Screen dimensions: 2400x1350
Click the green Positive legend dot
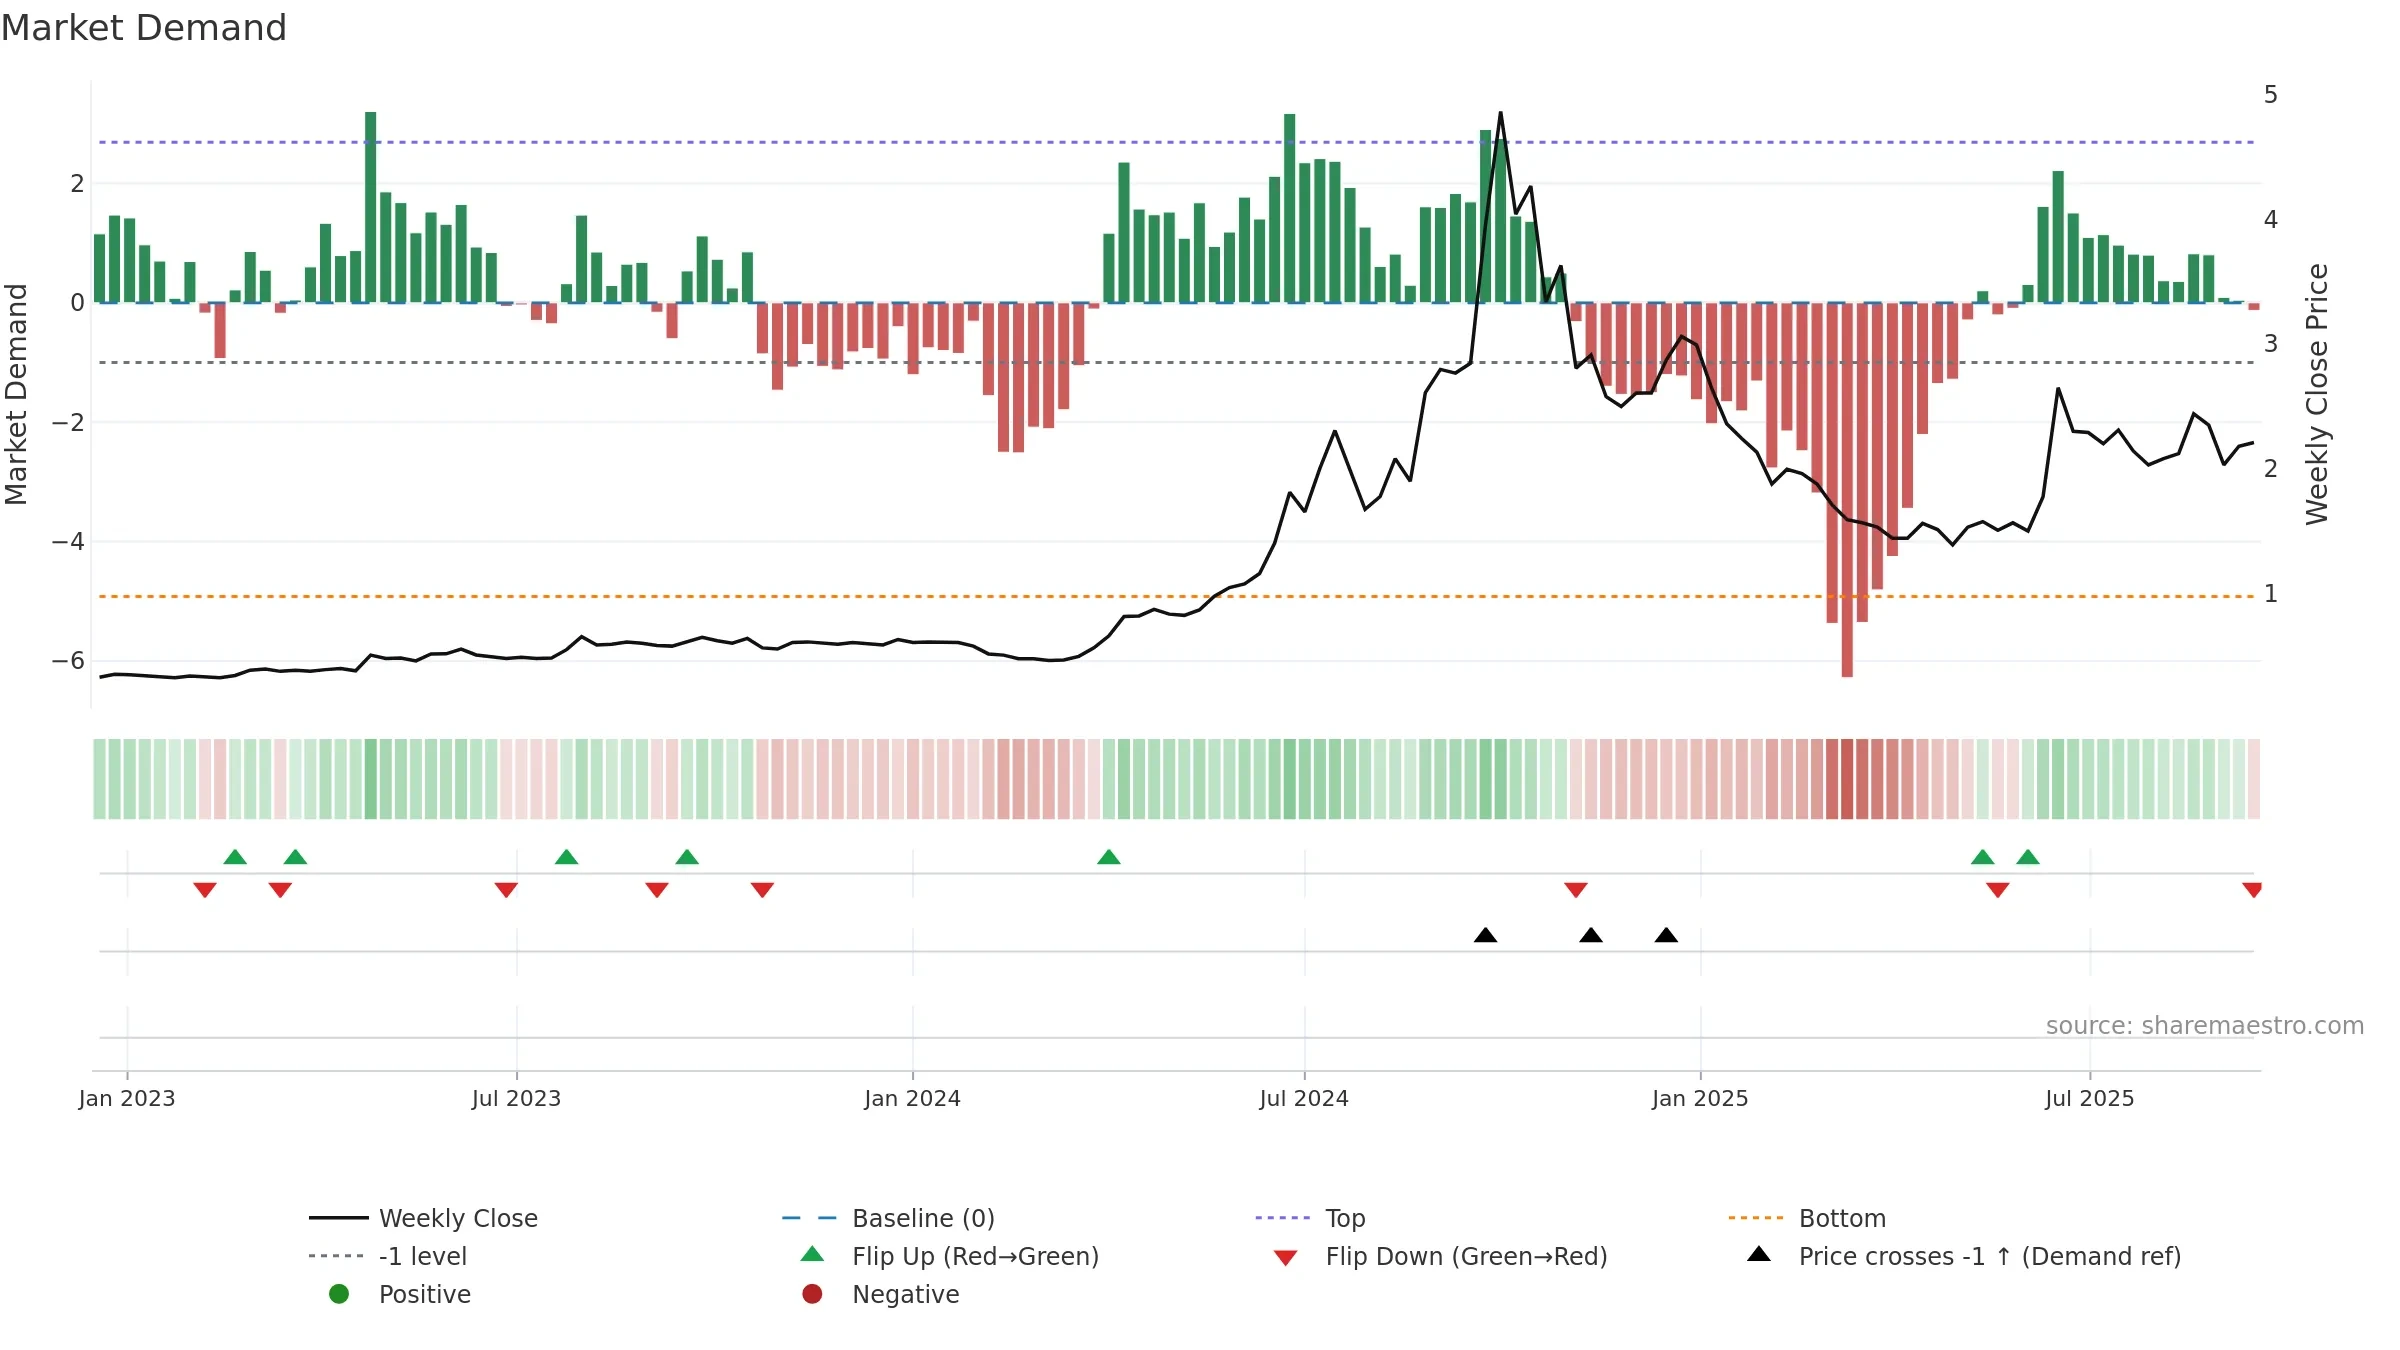tap(339, 1294)
